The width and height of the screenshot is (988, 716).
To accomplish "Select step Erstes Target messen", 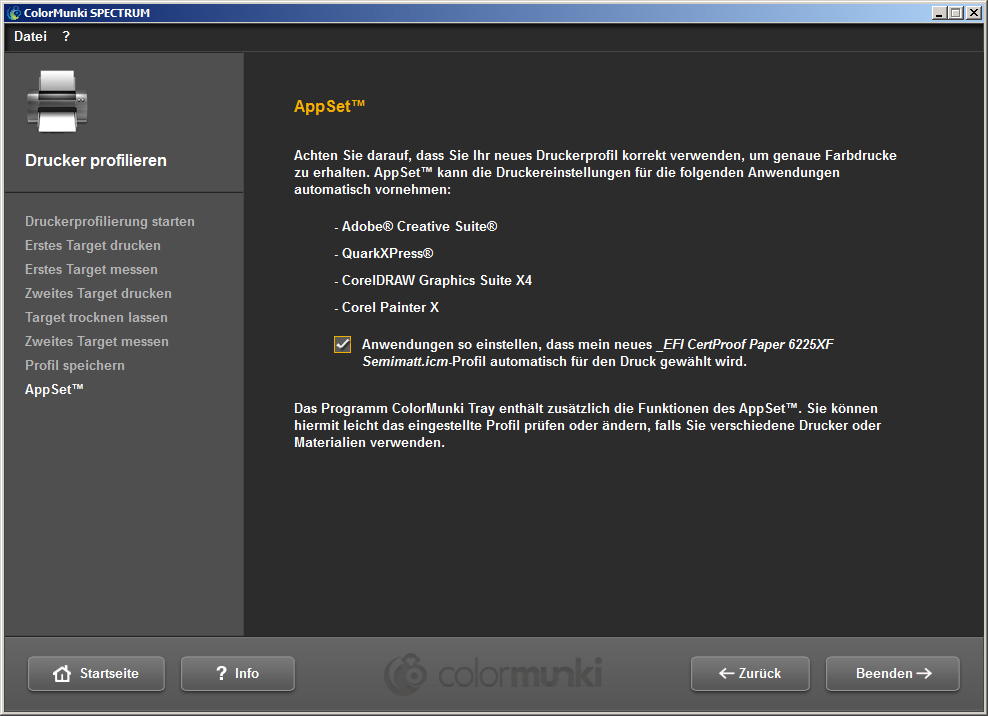I will click(x=91, y=269).
